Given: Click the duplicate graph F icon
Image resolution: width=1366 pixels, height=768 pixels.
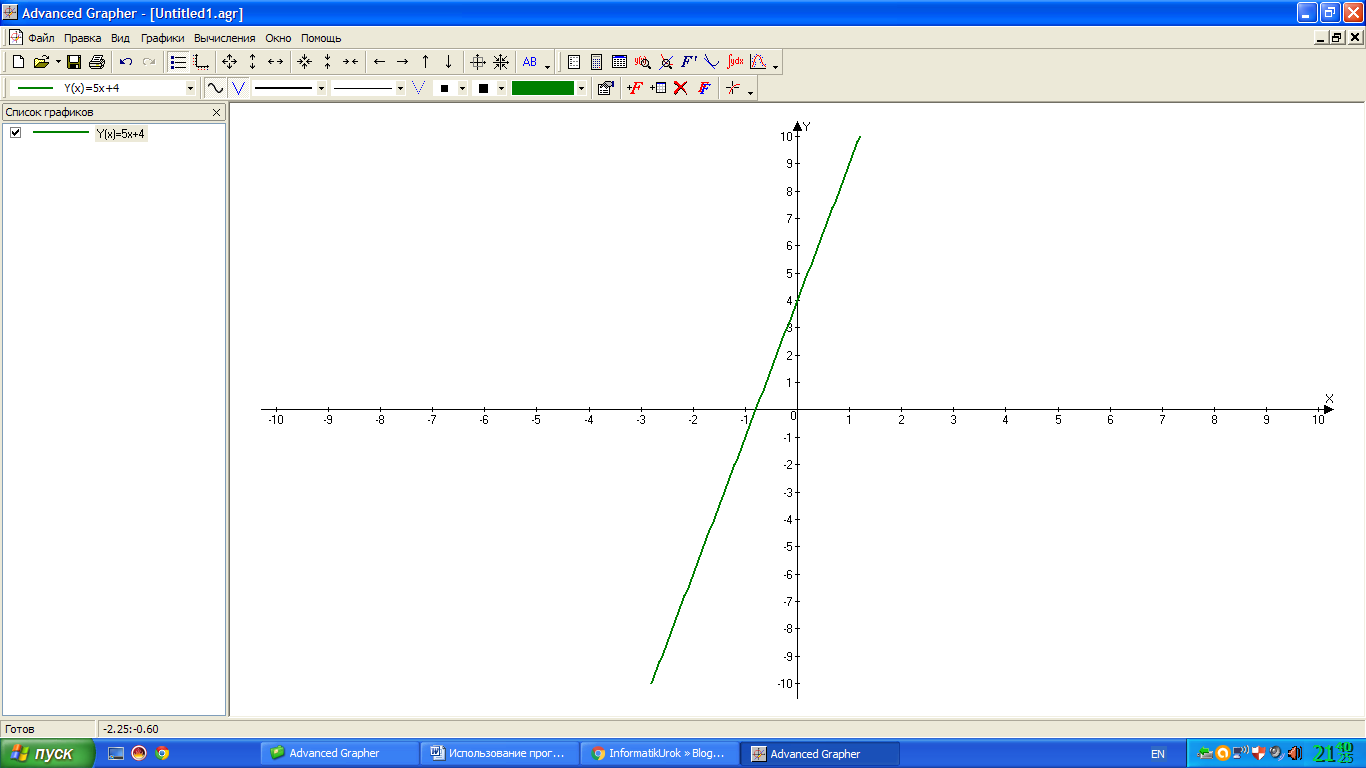Looking at the screenshot, I should [x=704, y=88].
